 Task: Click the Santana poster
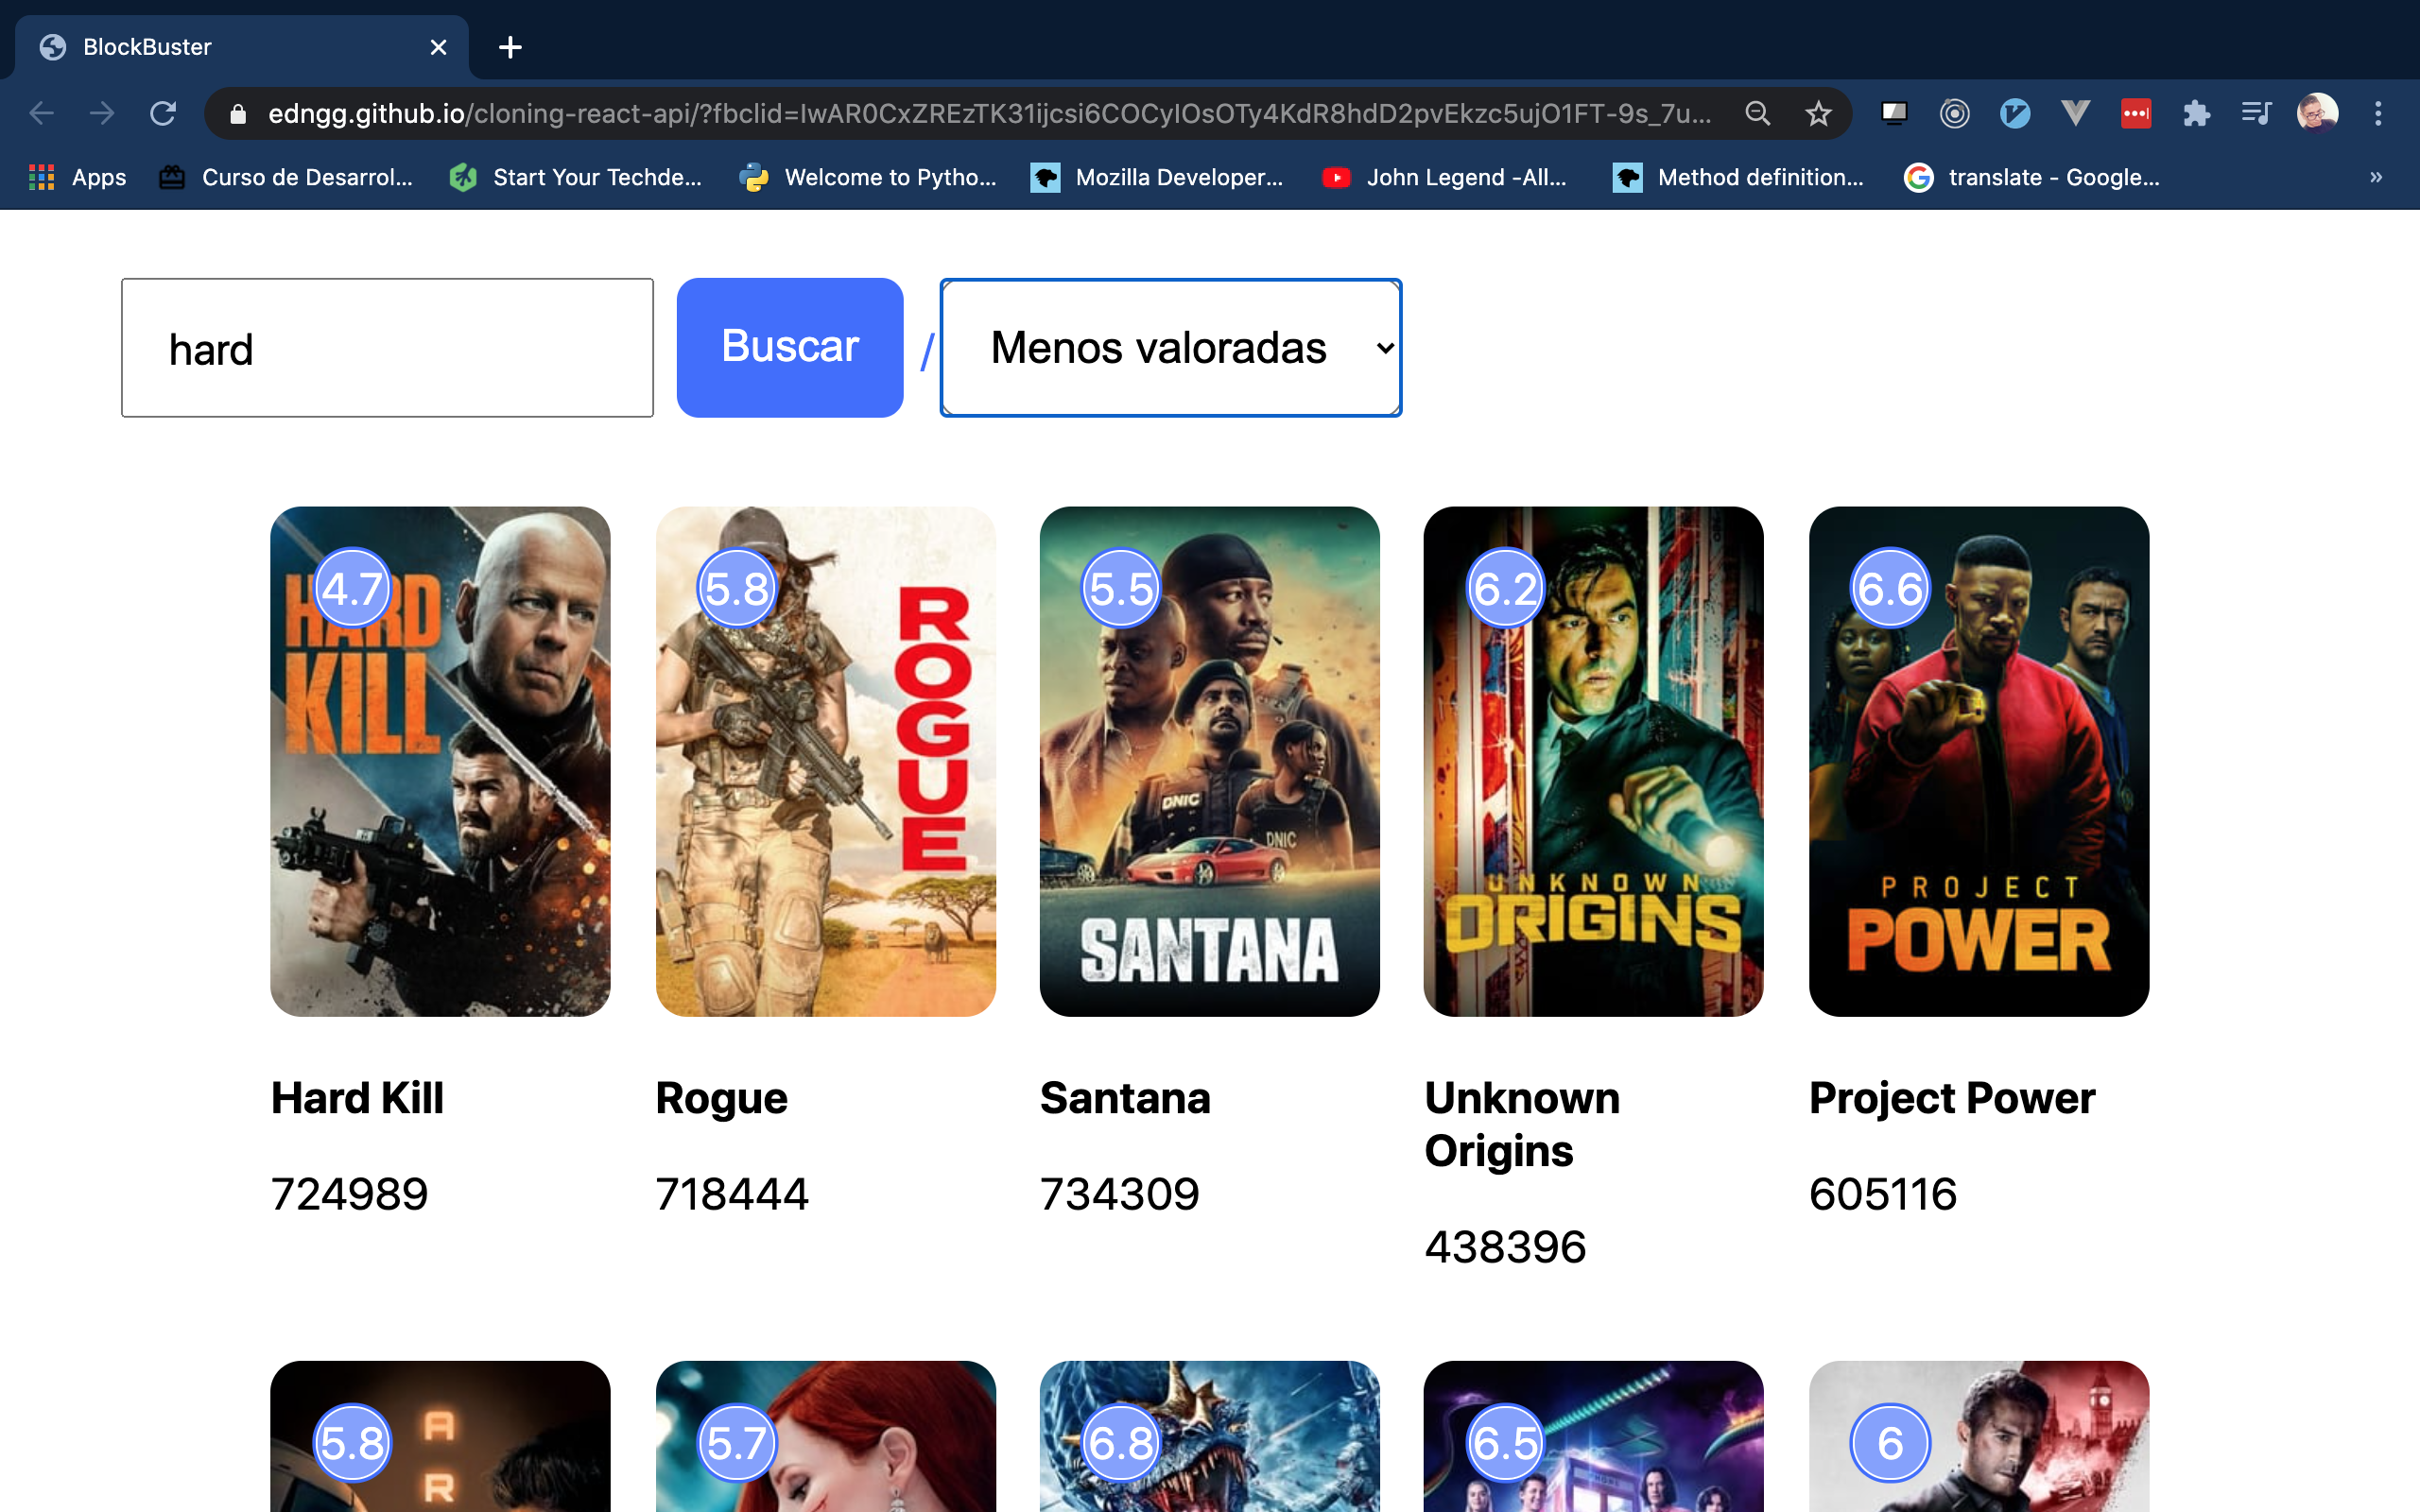[x=1209, y=762]
